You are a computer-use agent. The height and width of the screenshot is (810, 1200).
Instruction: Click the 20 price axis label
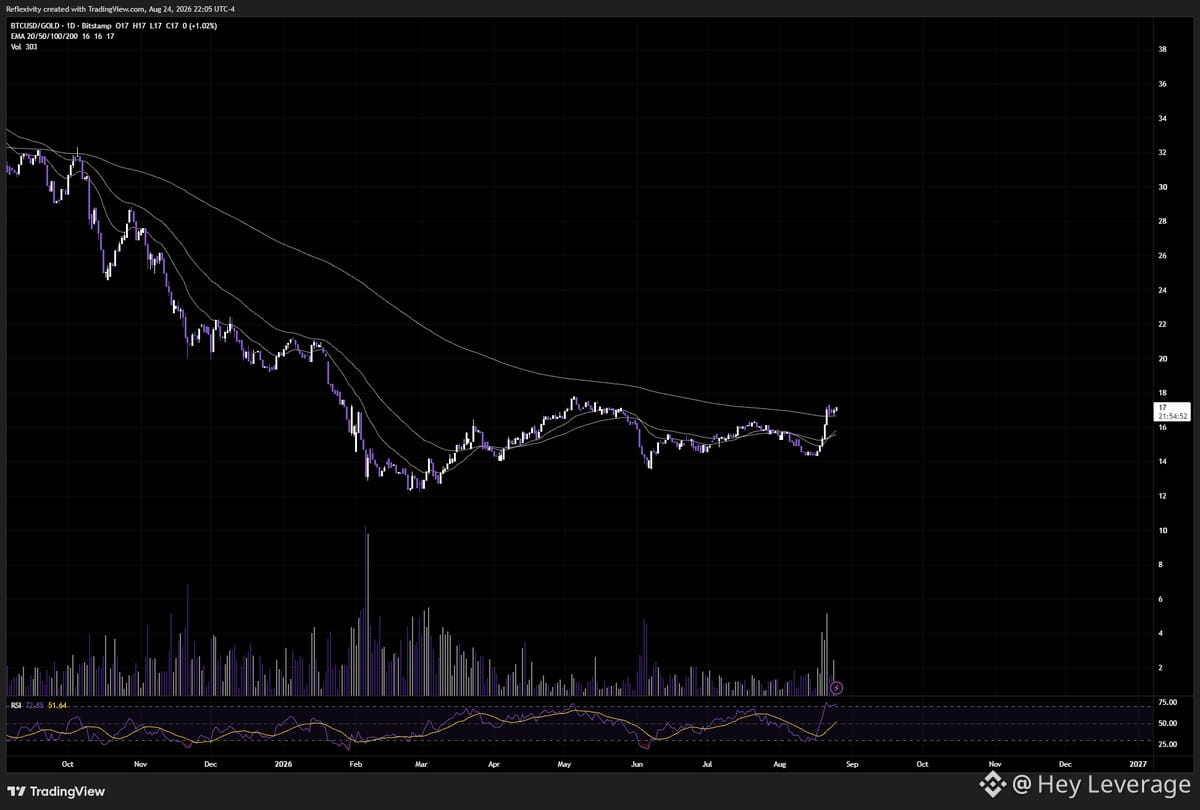pyautogui.click(x=1162, y=358)
